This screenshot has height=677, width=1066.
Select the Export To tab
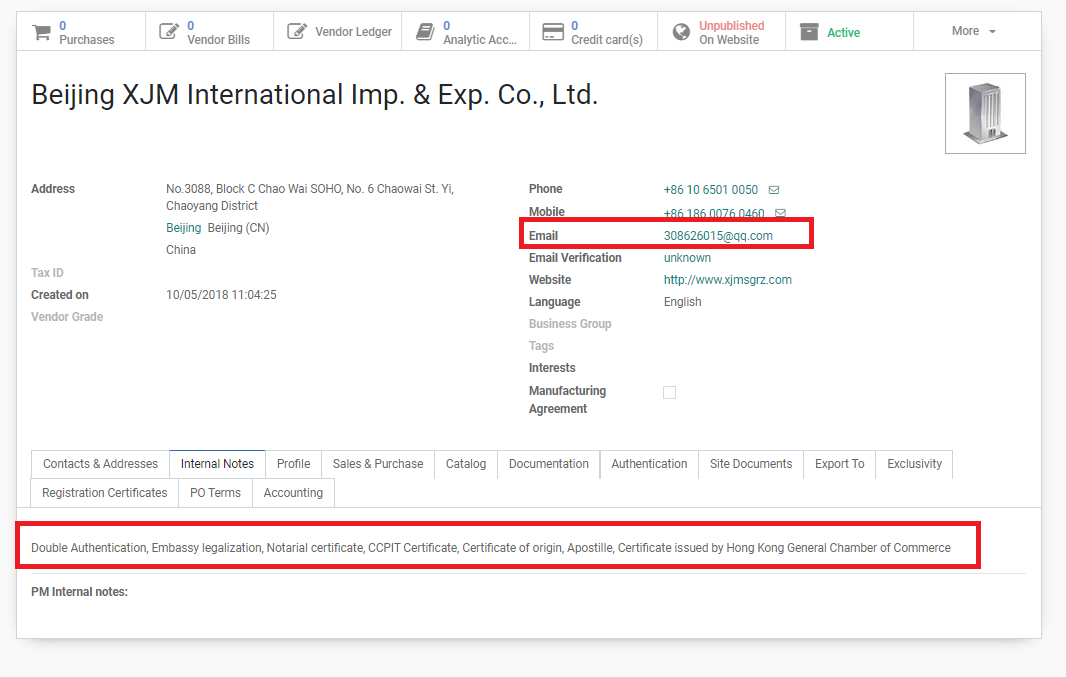click(840, 464)
